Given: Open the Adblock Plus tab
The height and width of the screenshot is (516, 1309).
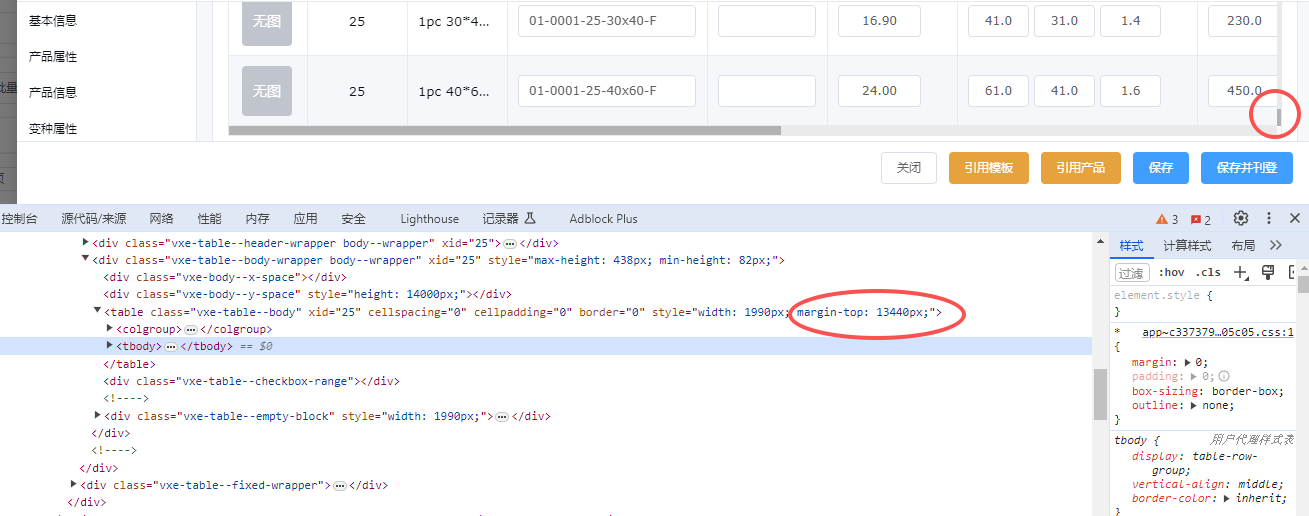Looking at the screenshot, I should (x=603, y=219).
